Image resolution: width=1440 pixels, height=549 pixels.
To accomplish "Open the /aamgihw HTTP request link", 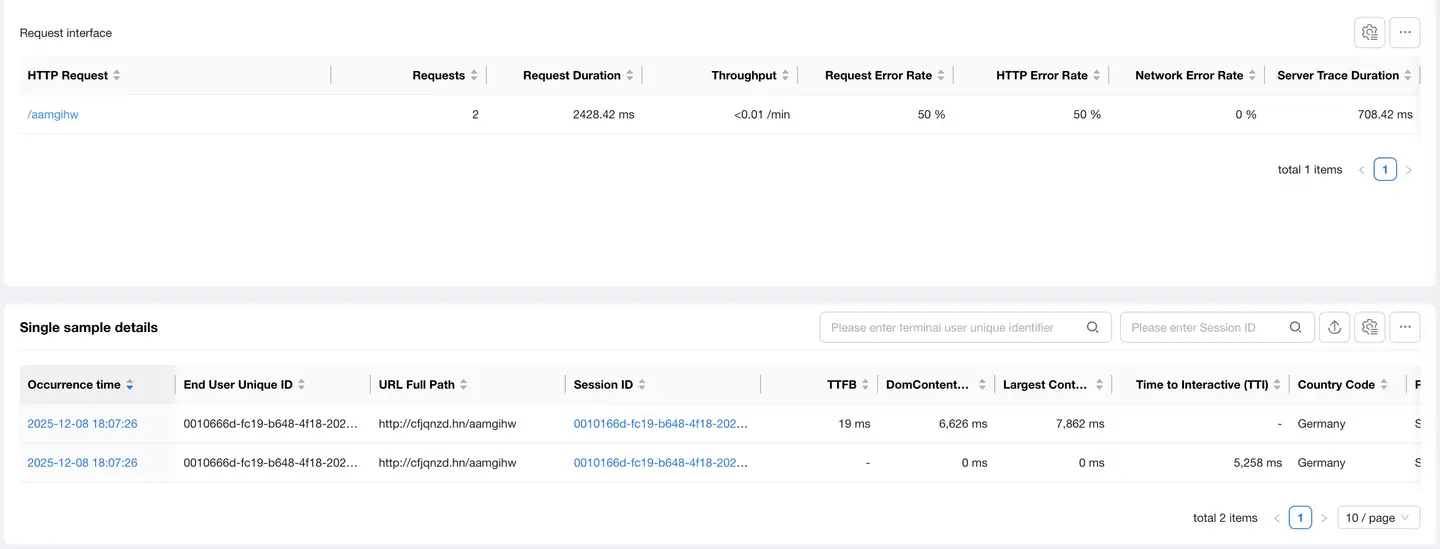I will pos(53,115).
